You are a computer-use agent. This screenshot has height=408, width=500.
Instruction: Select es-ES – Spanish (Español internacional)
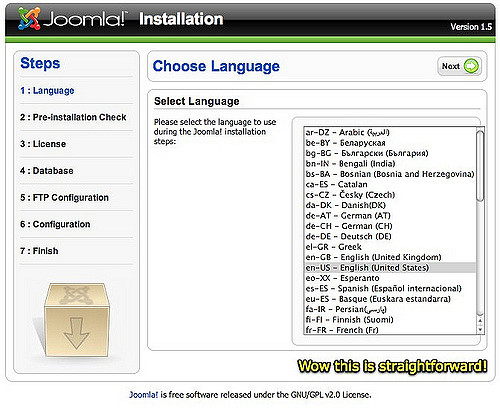pyautogui.click(x=390, y=288)
